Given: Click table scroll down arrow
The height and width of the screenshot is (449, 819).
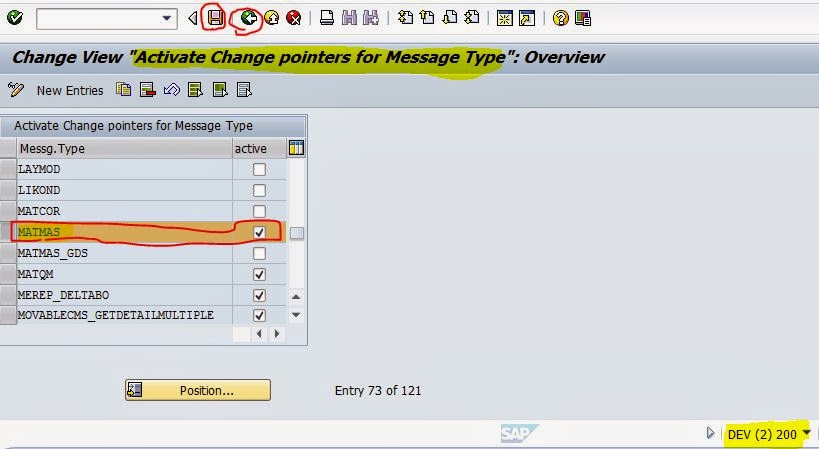Looking at the screenshot, I should coord(296,315).
